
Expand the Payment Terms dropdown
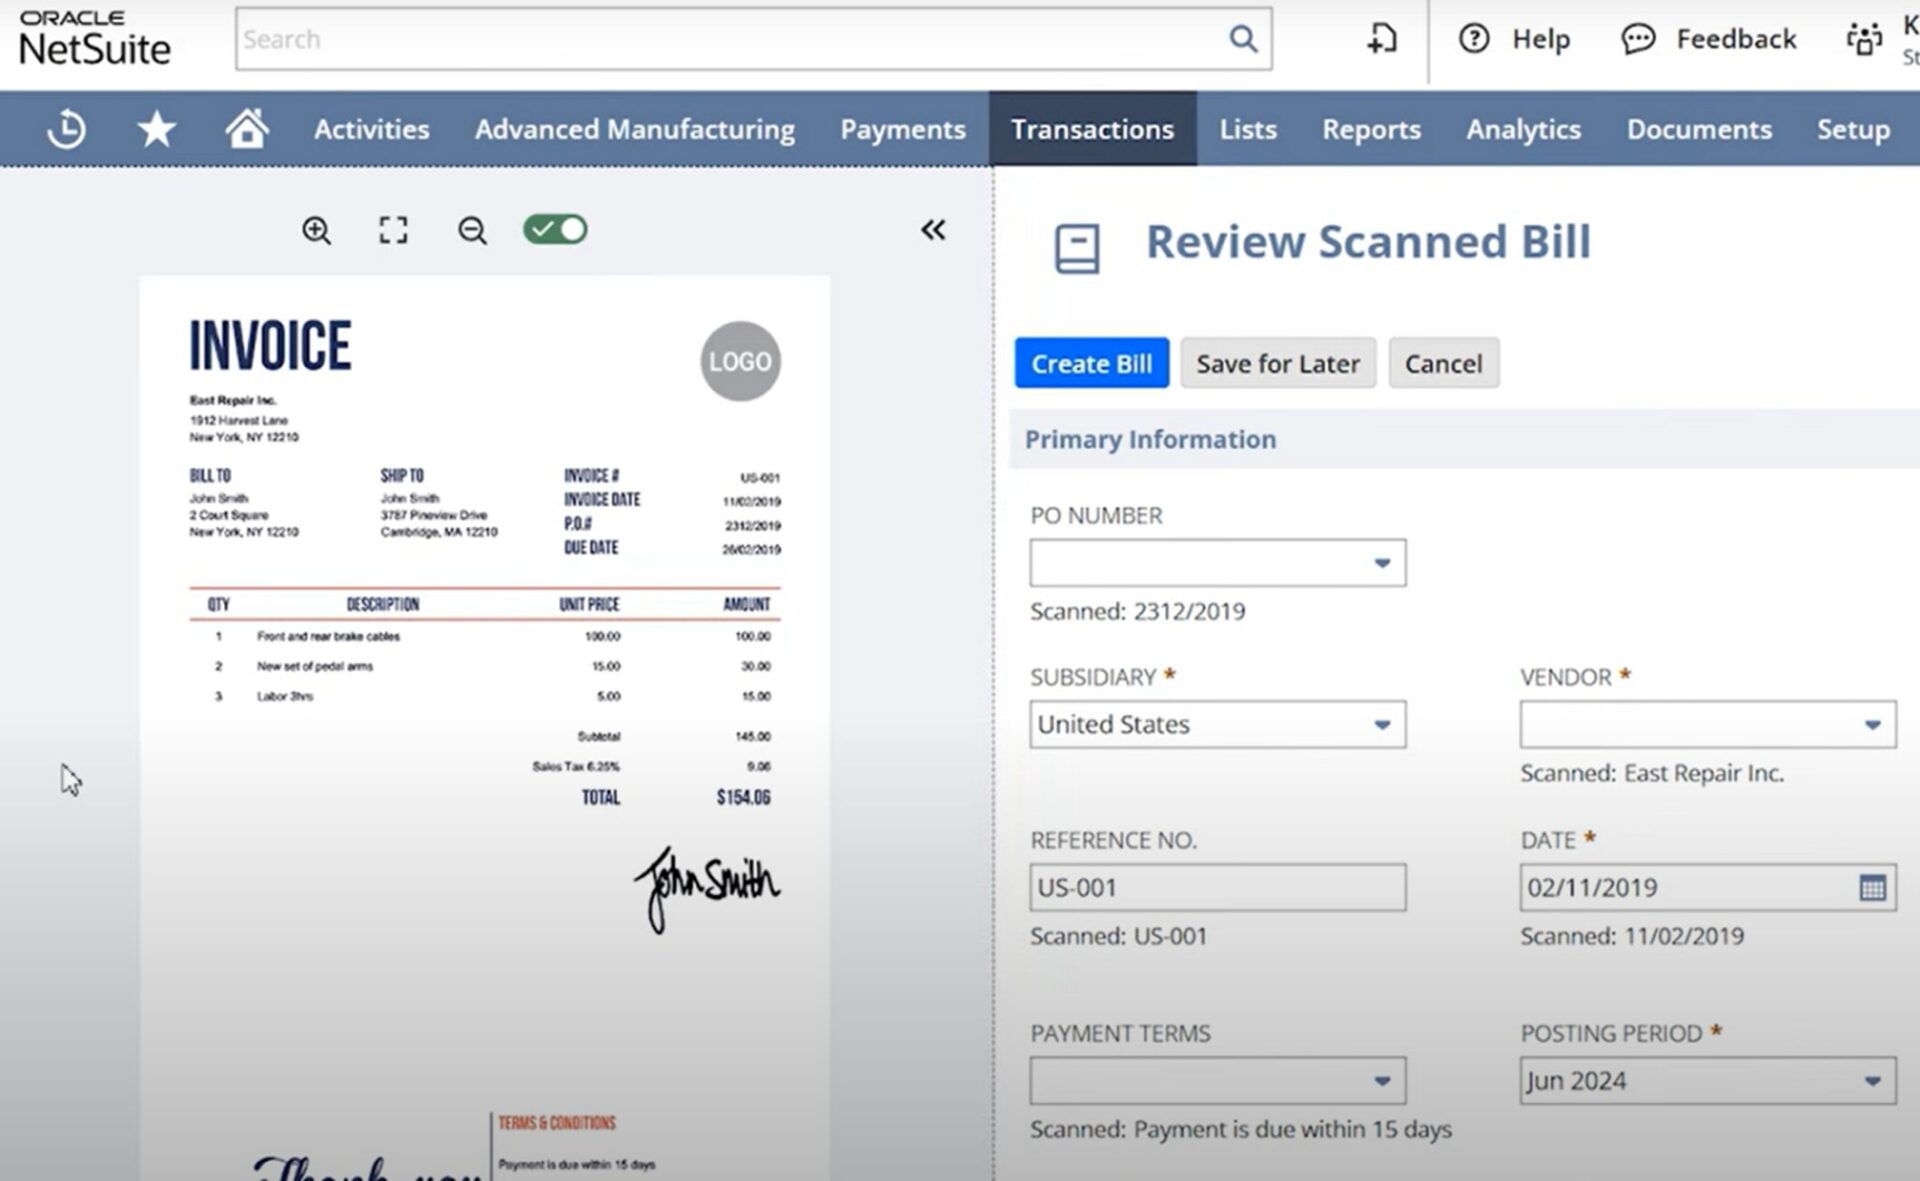point(1382,1081)
